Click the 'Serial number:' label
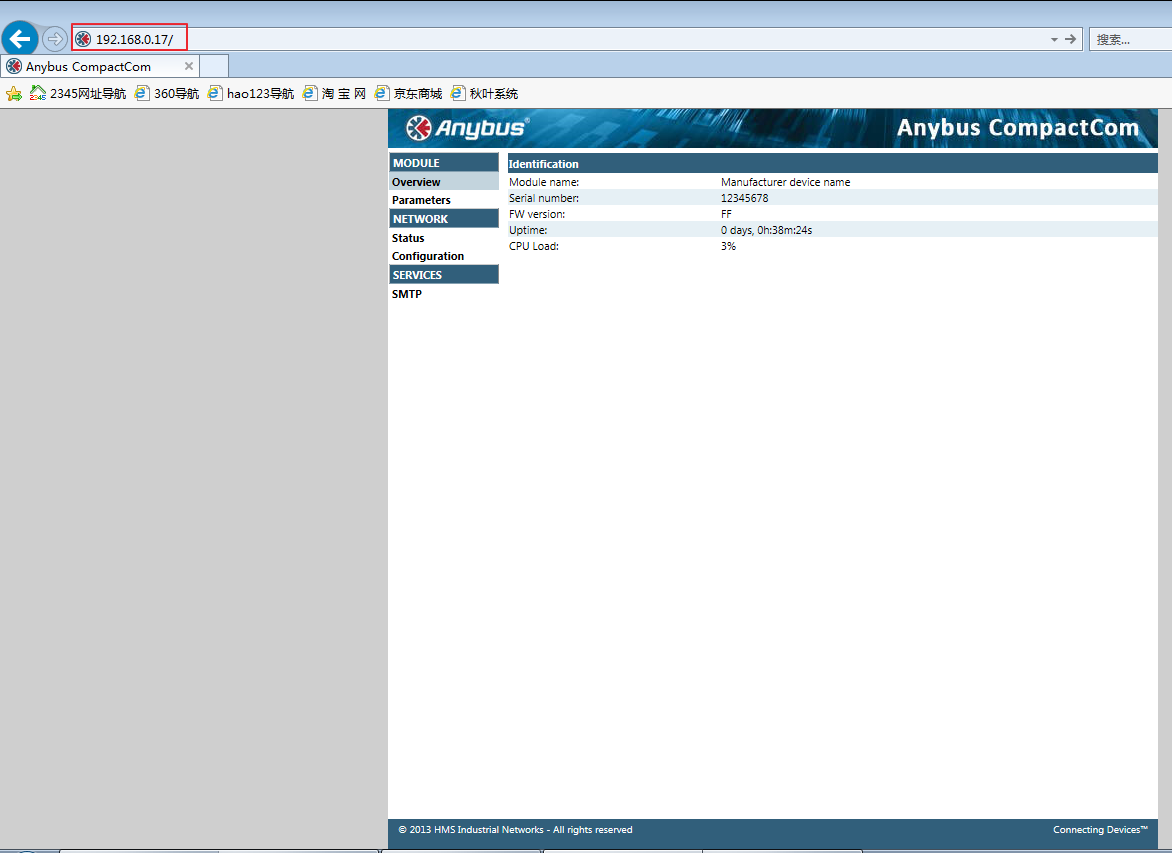Viewport: 1172px width, 853px height. pos(544,198)
